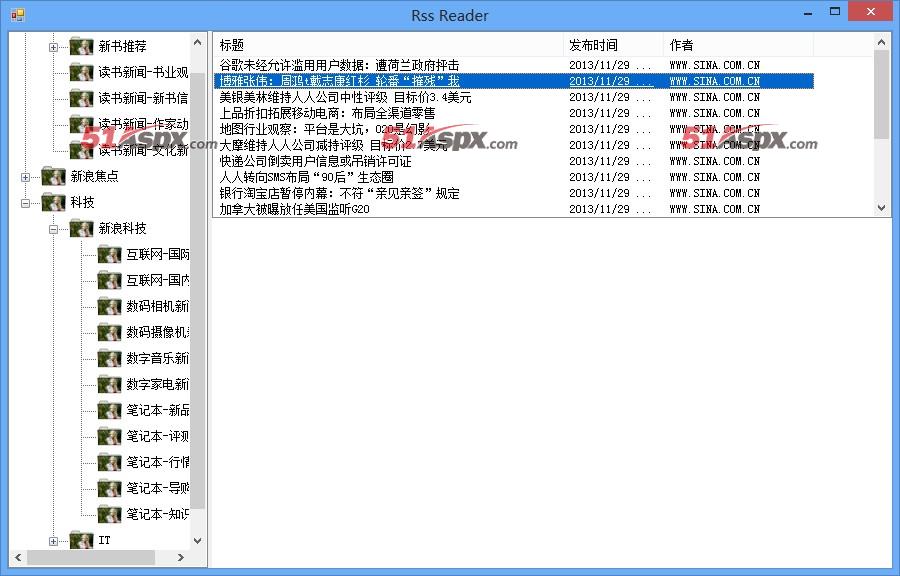The height and width of the screenshot is (576, 900).
Task: Sort by the 标题 column header
Action: 389,45
